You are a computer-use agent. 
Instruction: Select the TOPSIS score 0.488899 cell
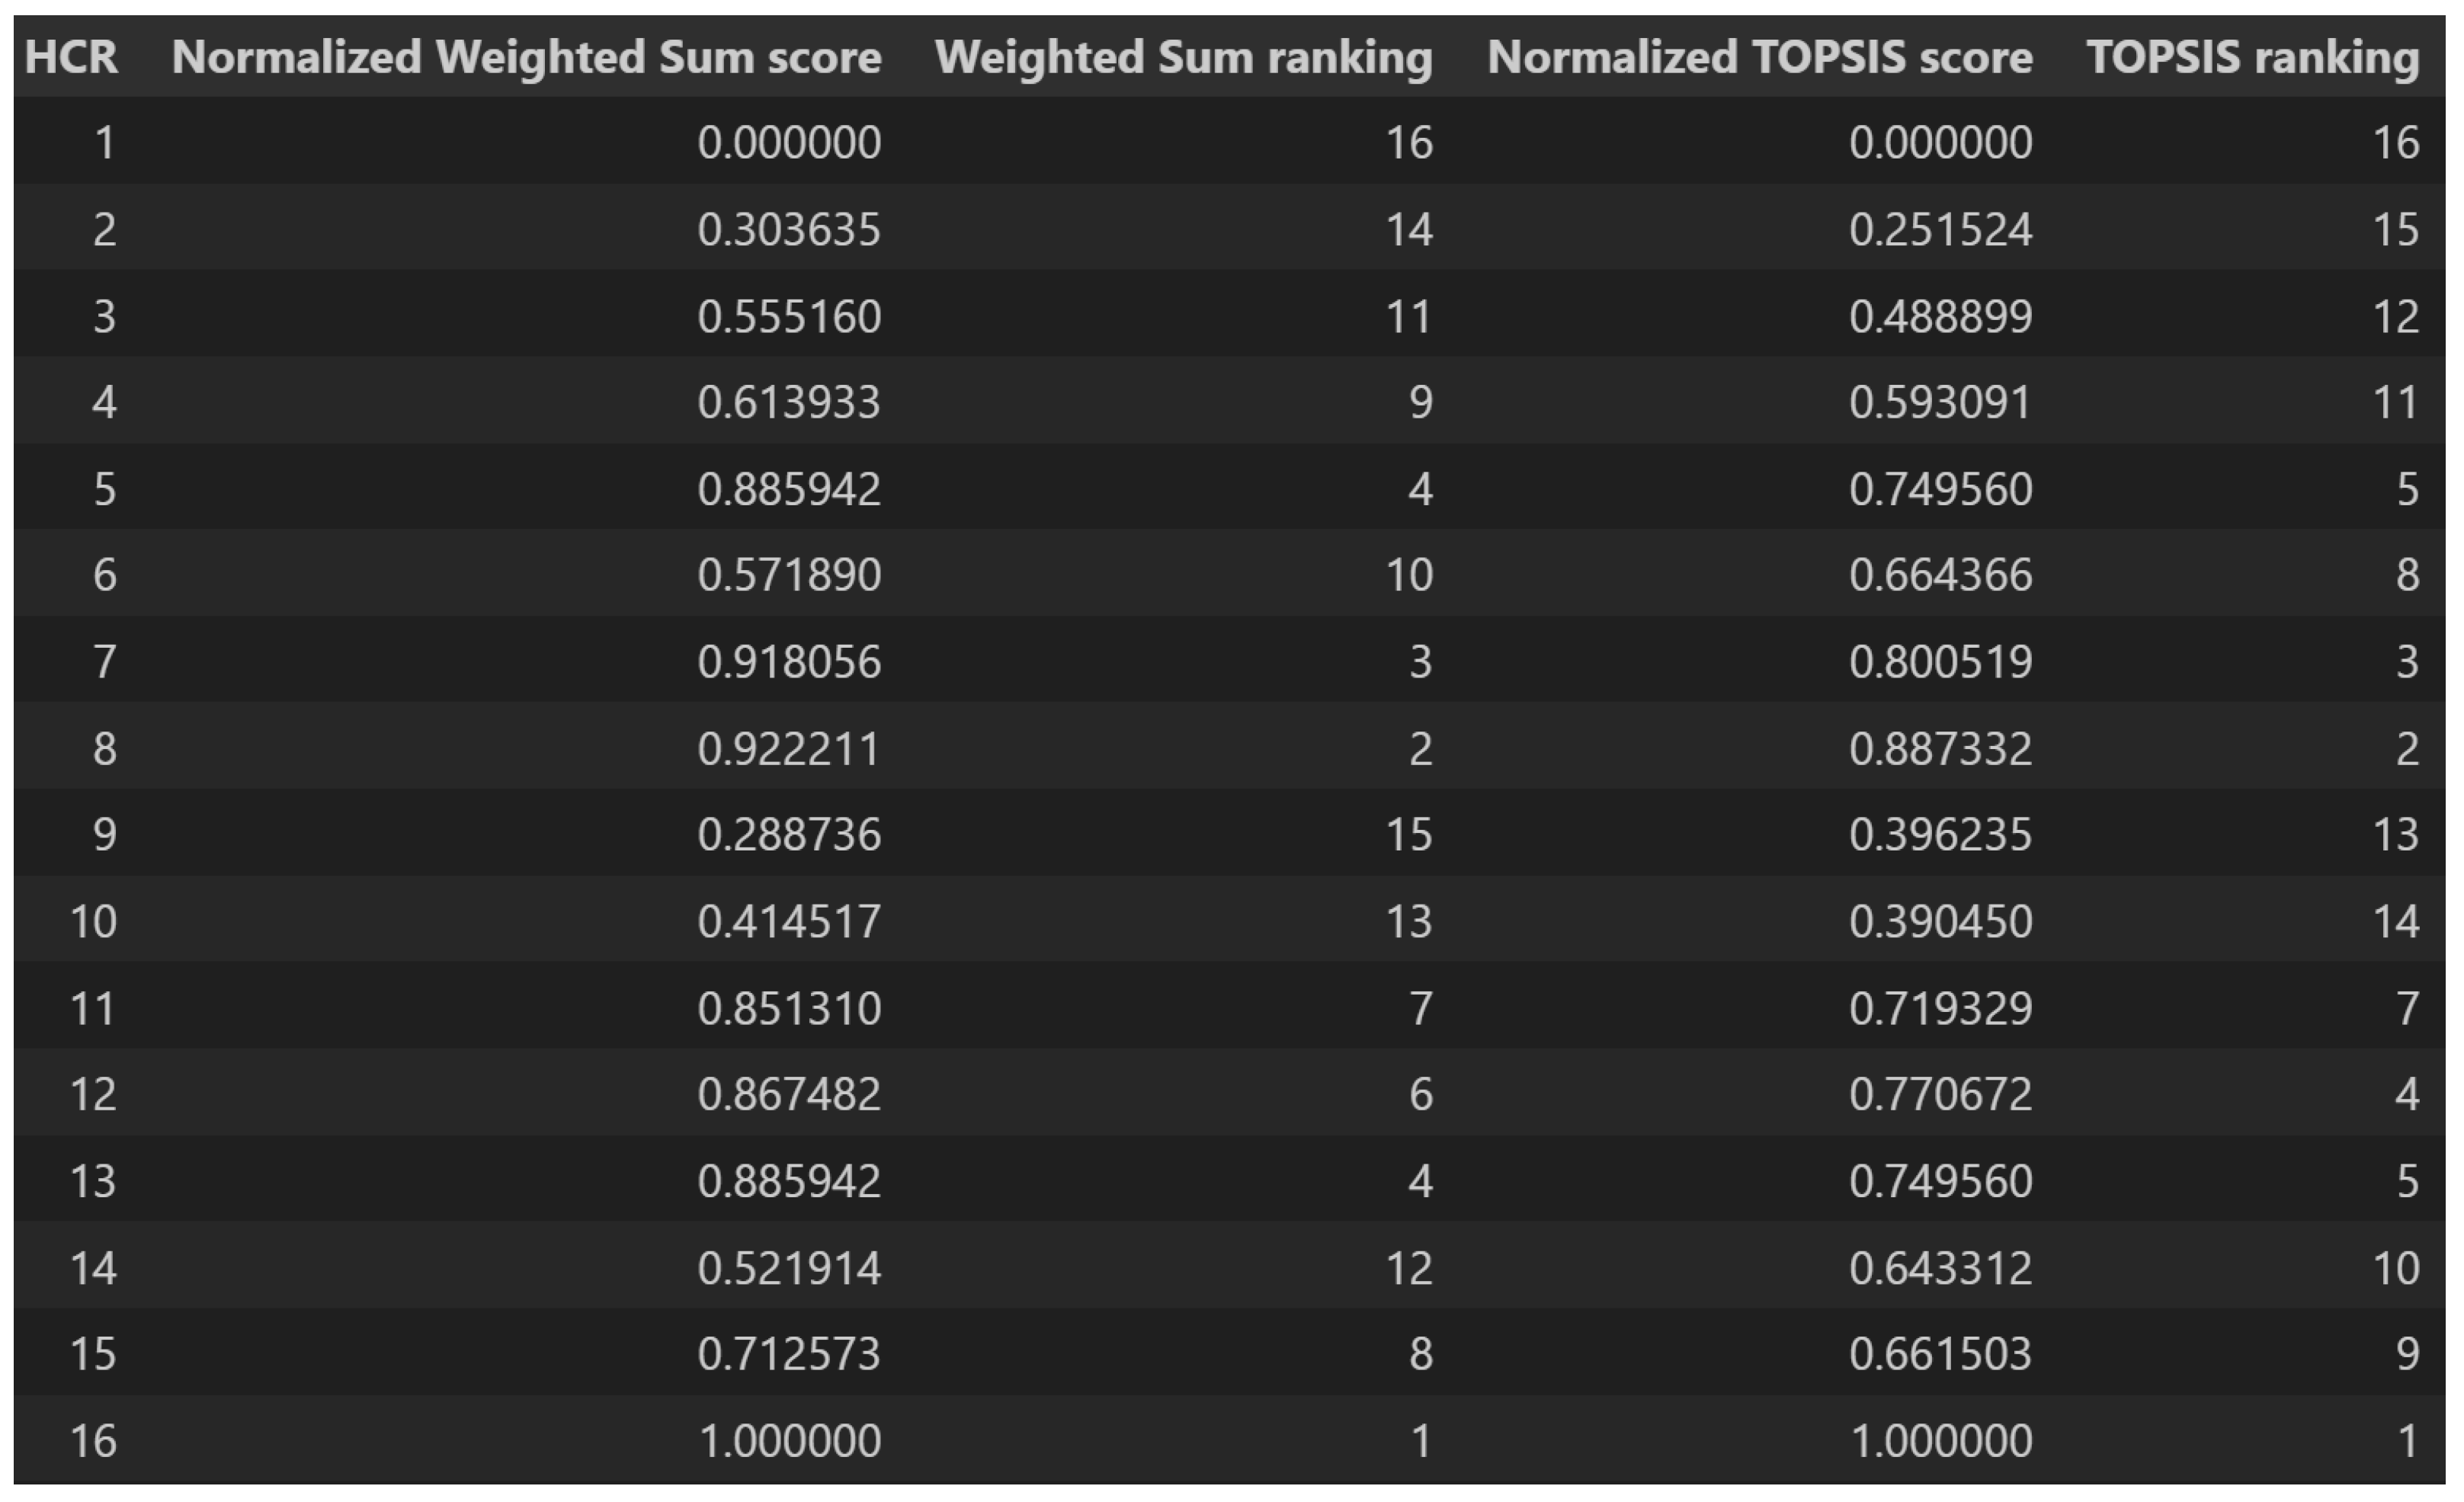(x=1940, y=317)
